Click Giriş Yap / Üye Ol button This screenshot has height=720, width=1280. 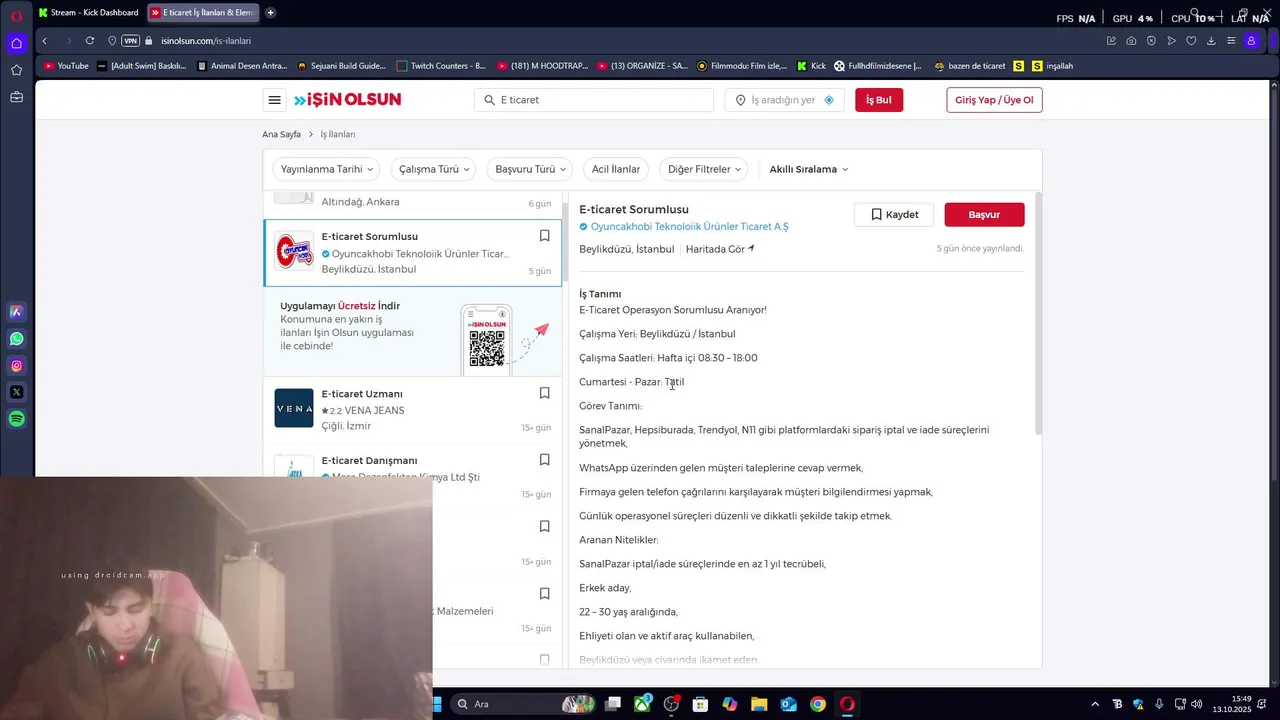(994, 100)
